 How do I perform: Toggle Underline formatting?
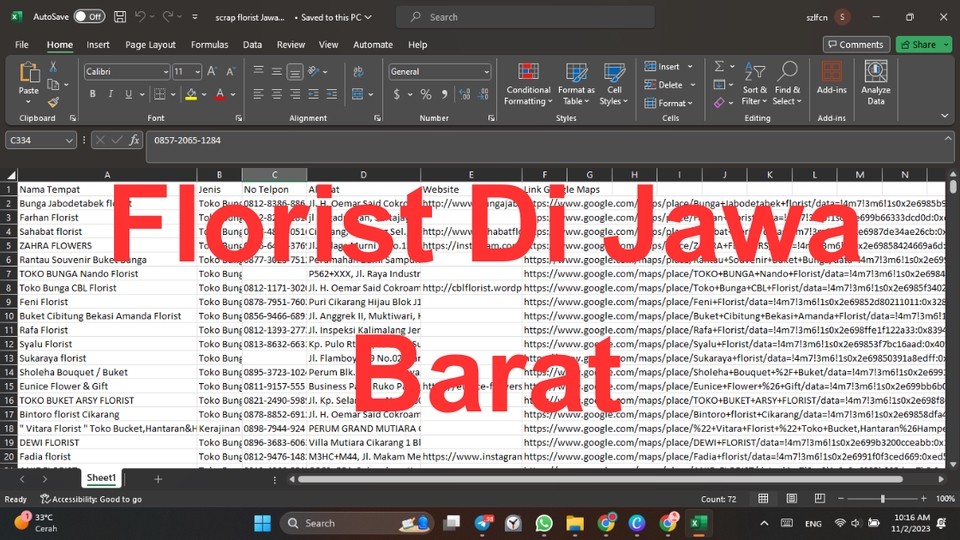pyautogui.click(x=128, y=94)
